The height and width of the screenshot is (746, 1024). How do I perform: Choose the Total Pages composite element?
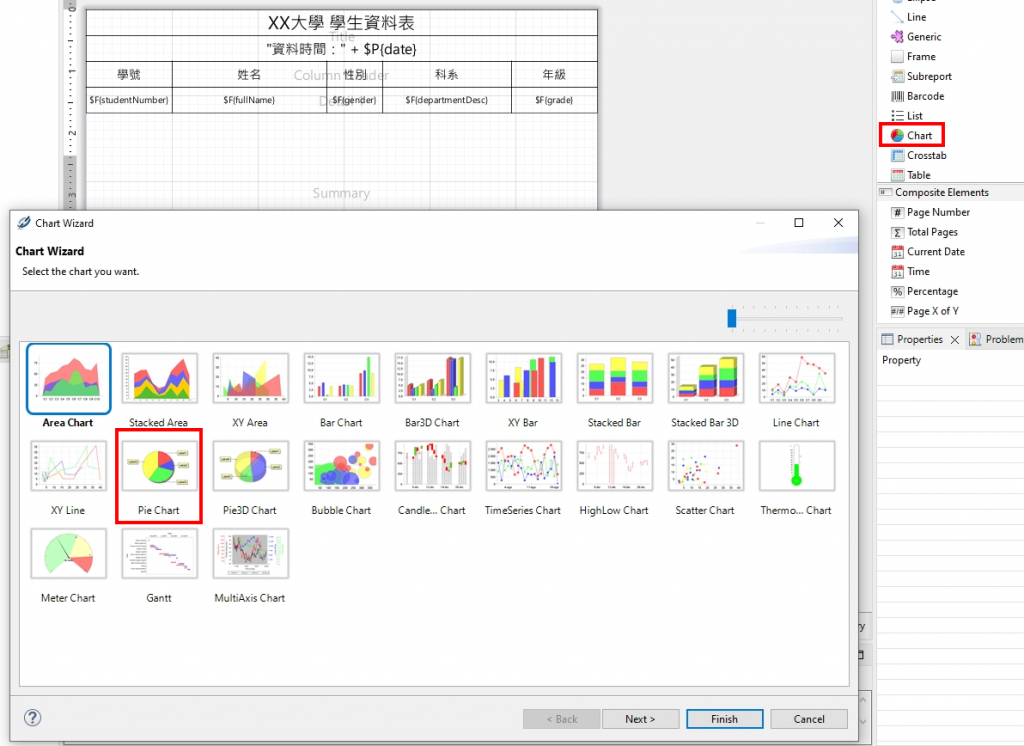pos(925,232)
